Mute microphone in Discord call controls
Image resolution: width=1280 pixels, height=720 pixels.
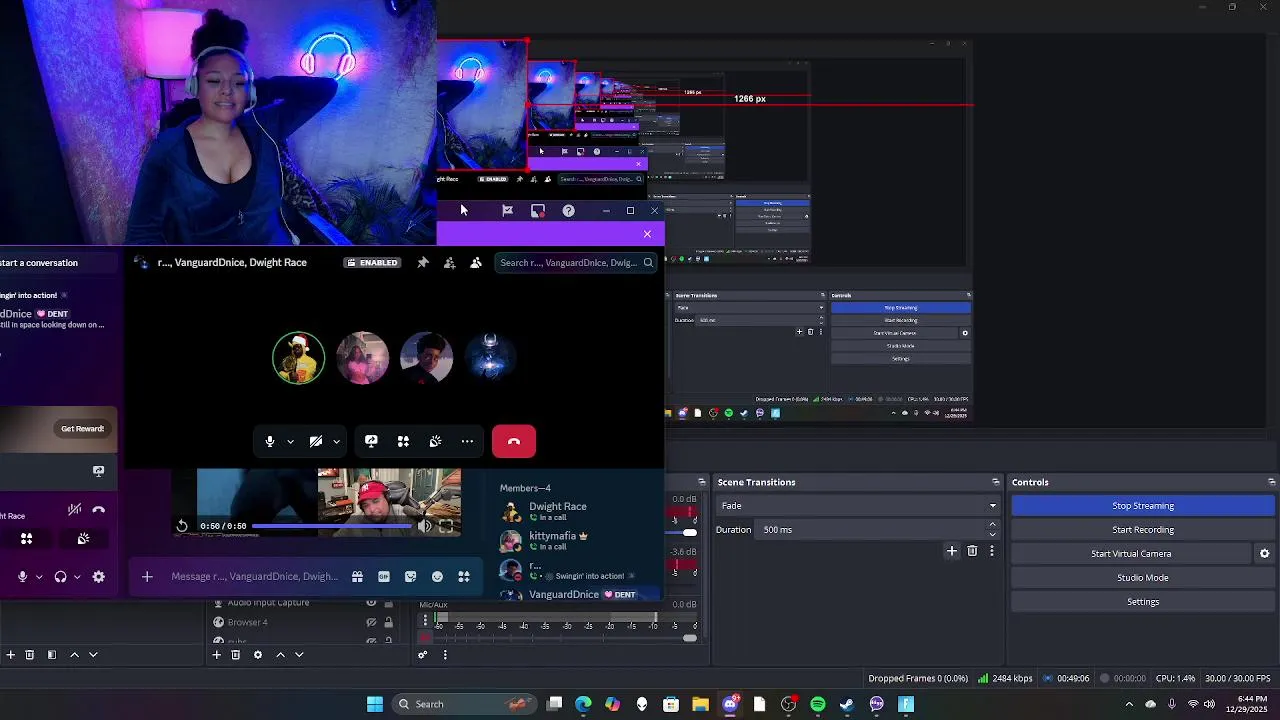tap(270, 441)
